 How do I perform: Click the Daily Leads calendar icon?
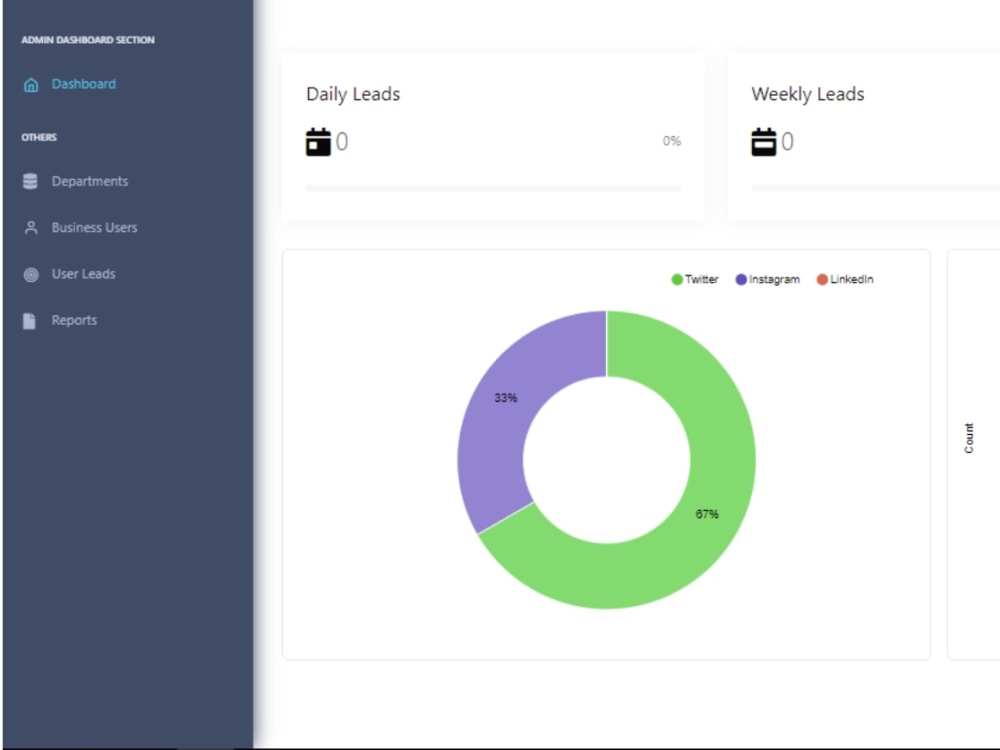318,142
